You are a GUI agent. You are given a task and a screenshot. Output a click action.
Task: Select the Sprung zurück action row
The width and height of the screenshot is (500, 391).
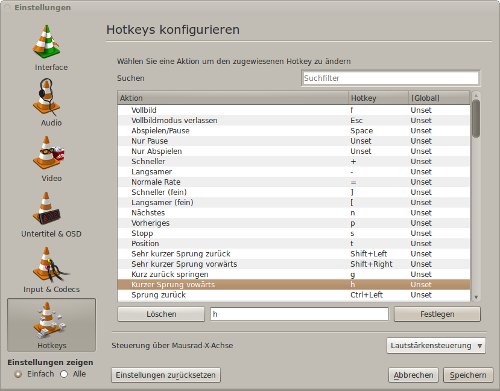[x=294, y=295]
